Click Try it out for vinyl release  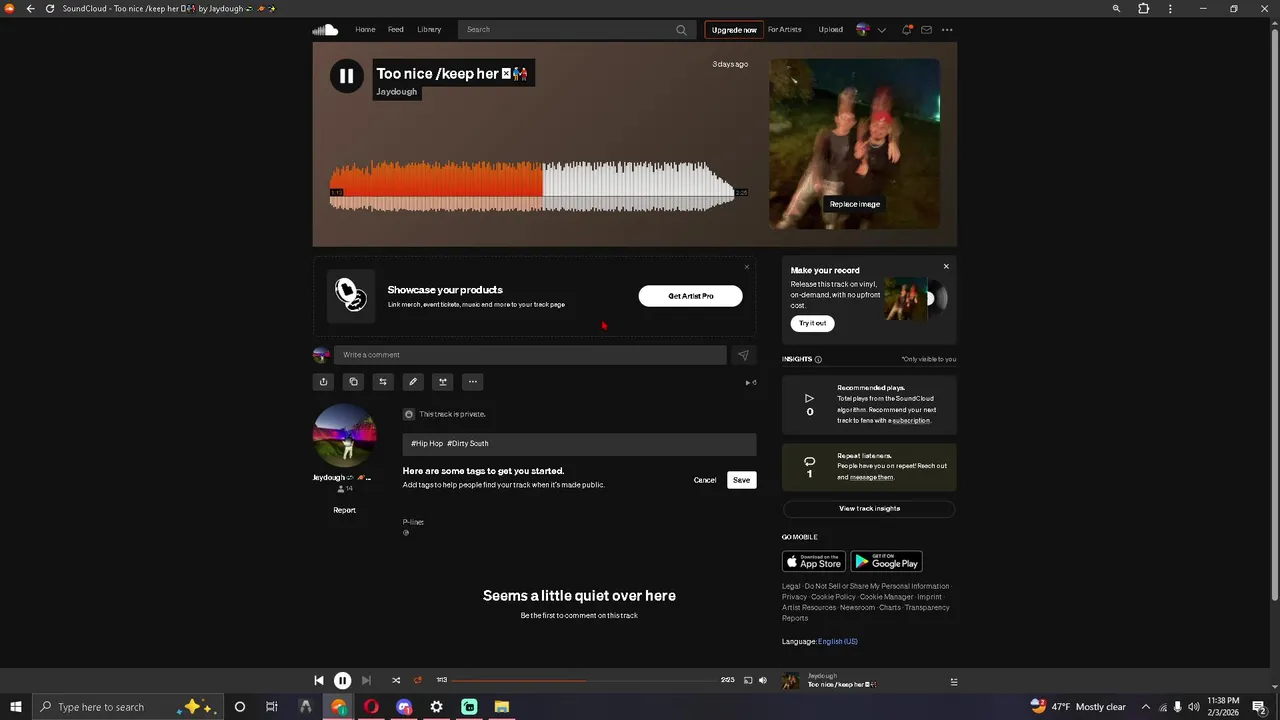[812, 323]
